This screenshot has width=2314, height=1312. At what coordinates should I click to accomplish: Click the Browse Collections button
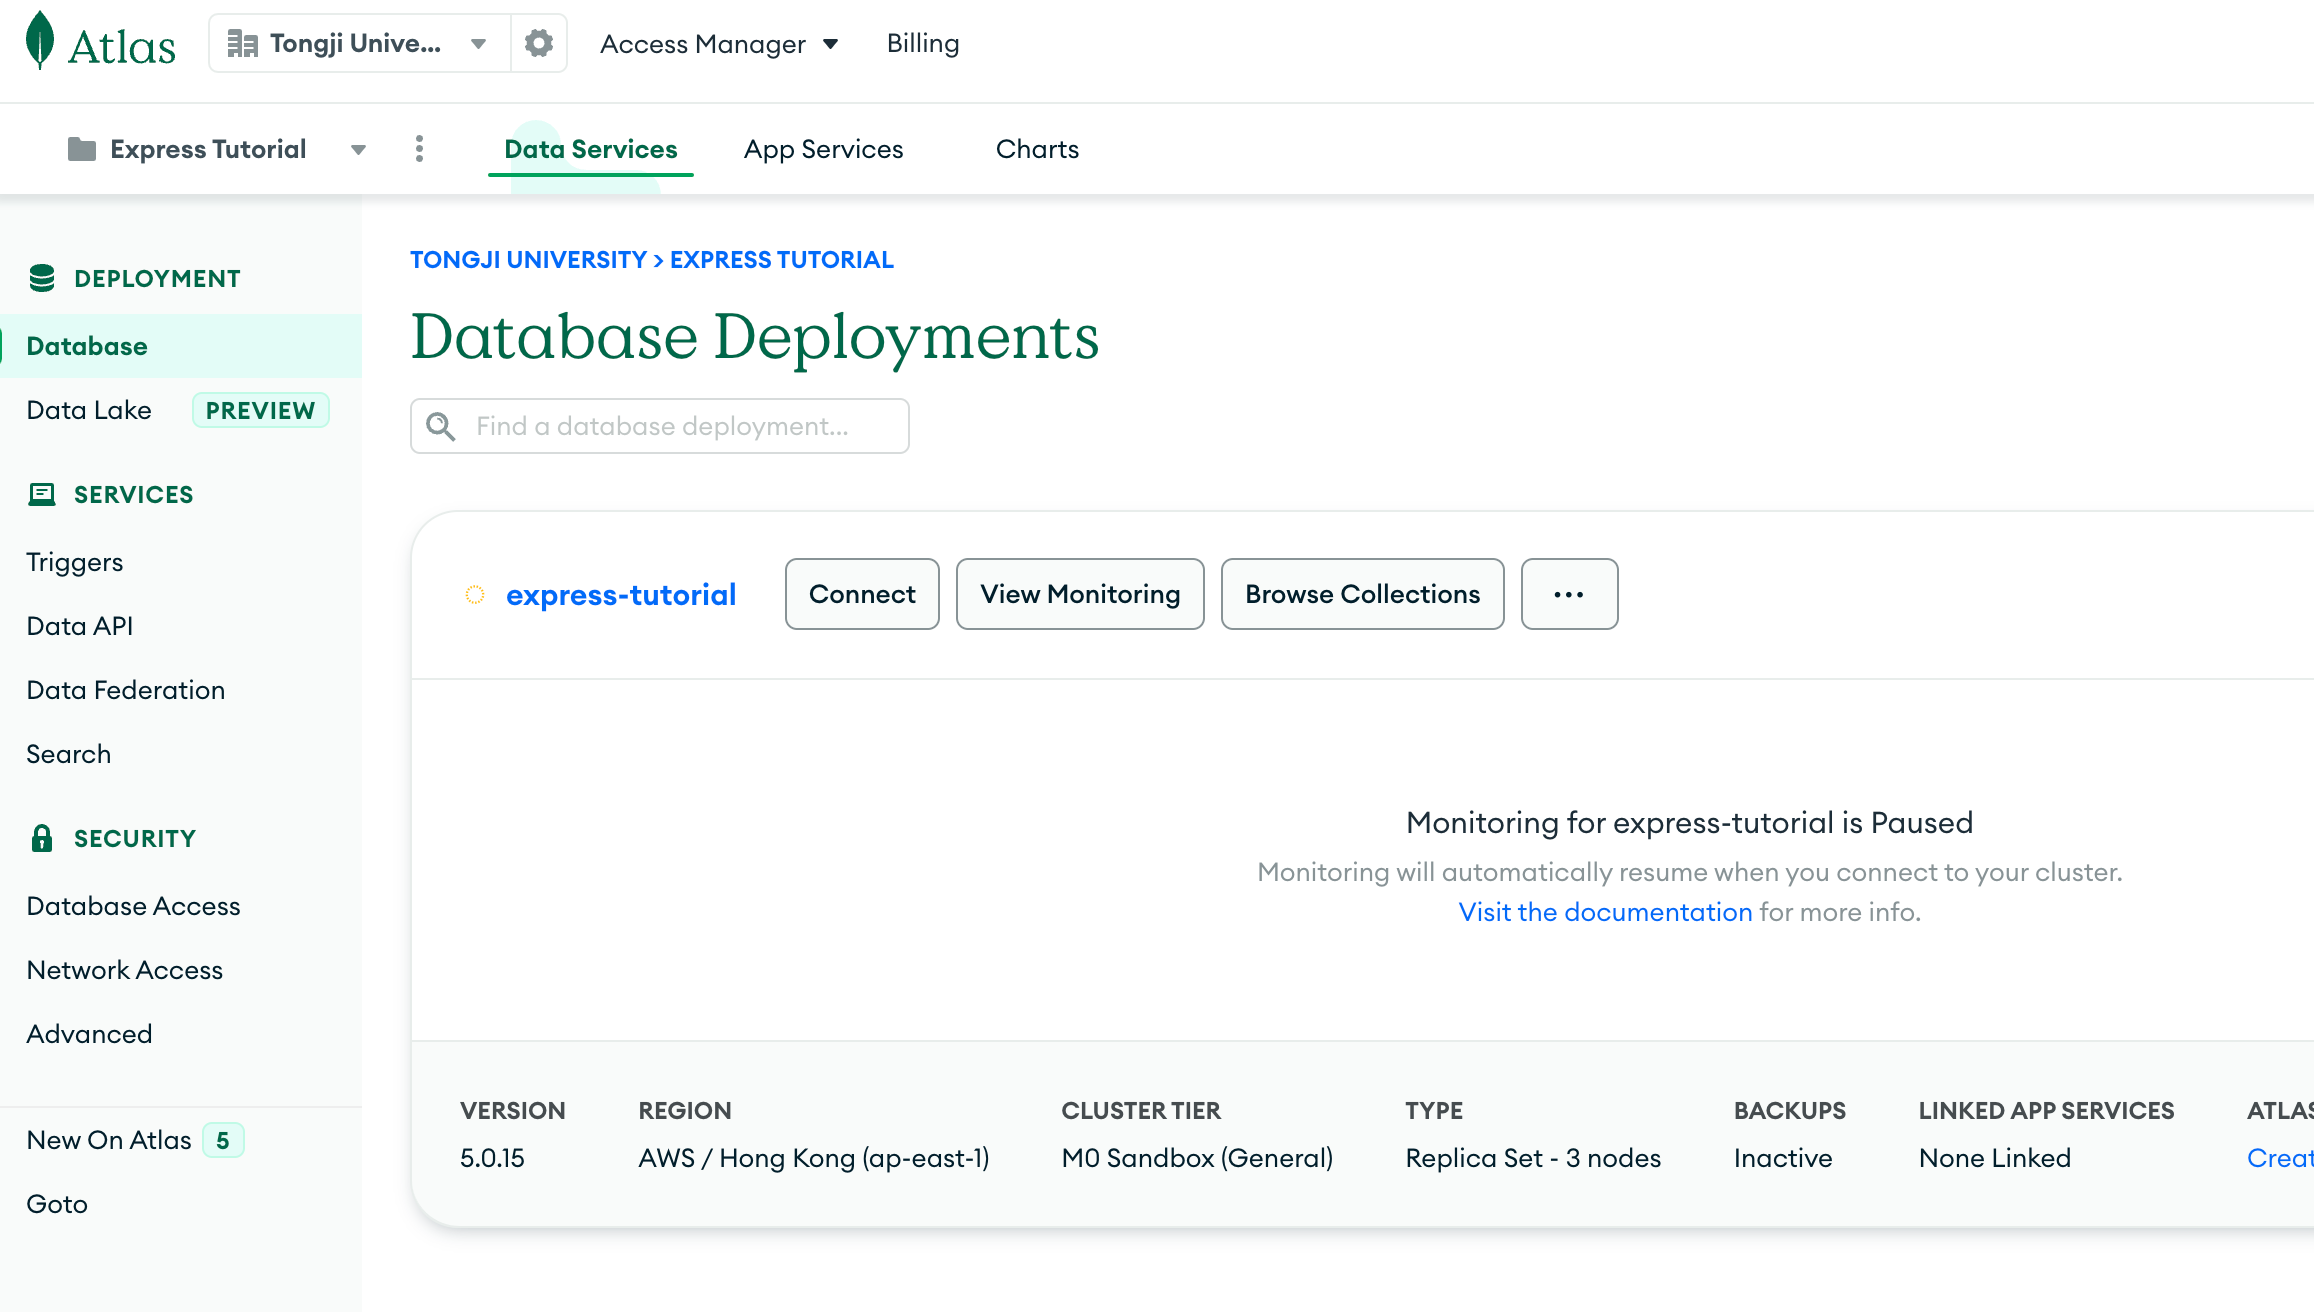click(x=1363, y=594)
